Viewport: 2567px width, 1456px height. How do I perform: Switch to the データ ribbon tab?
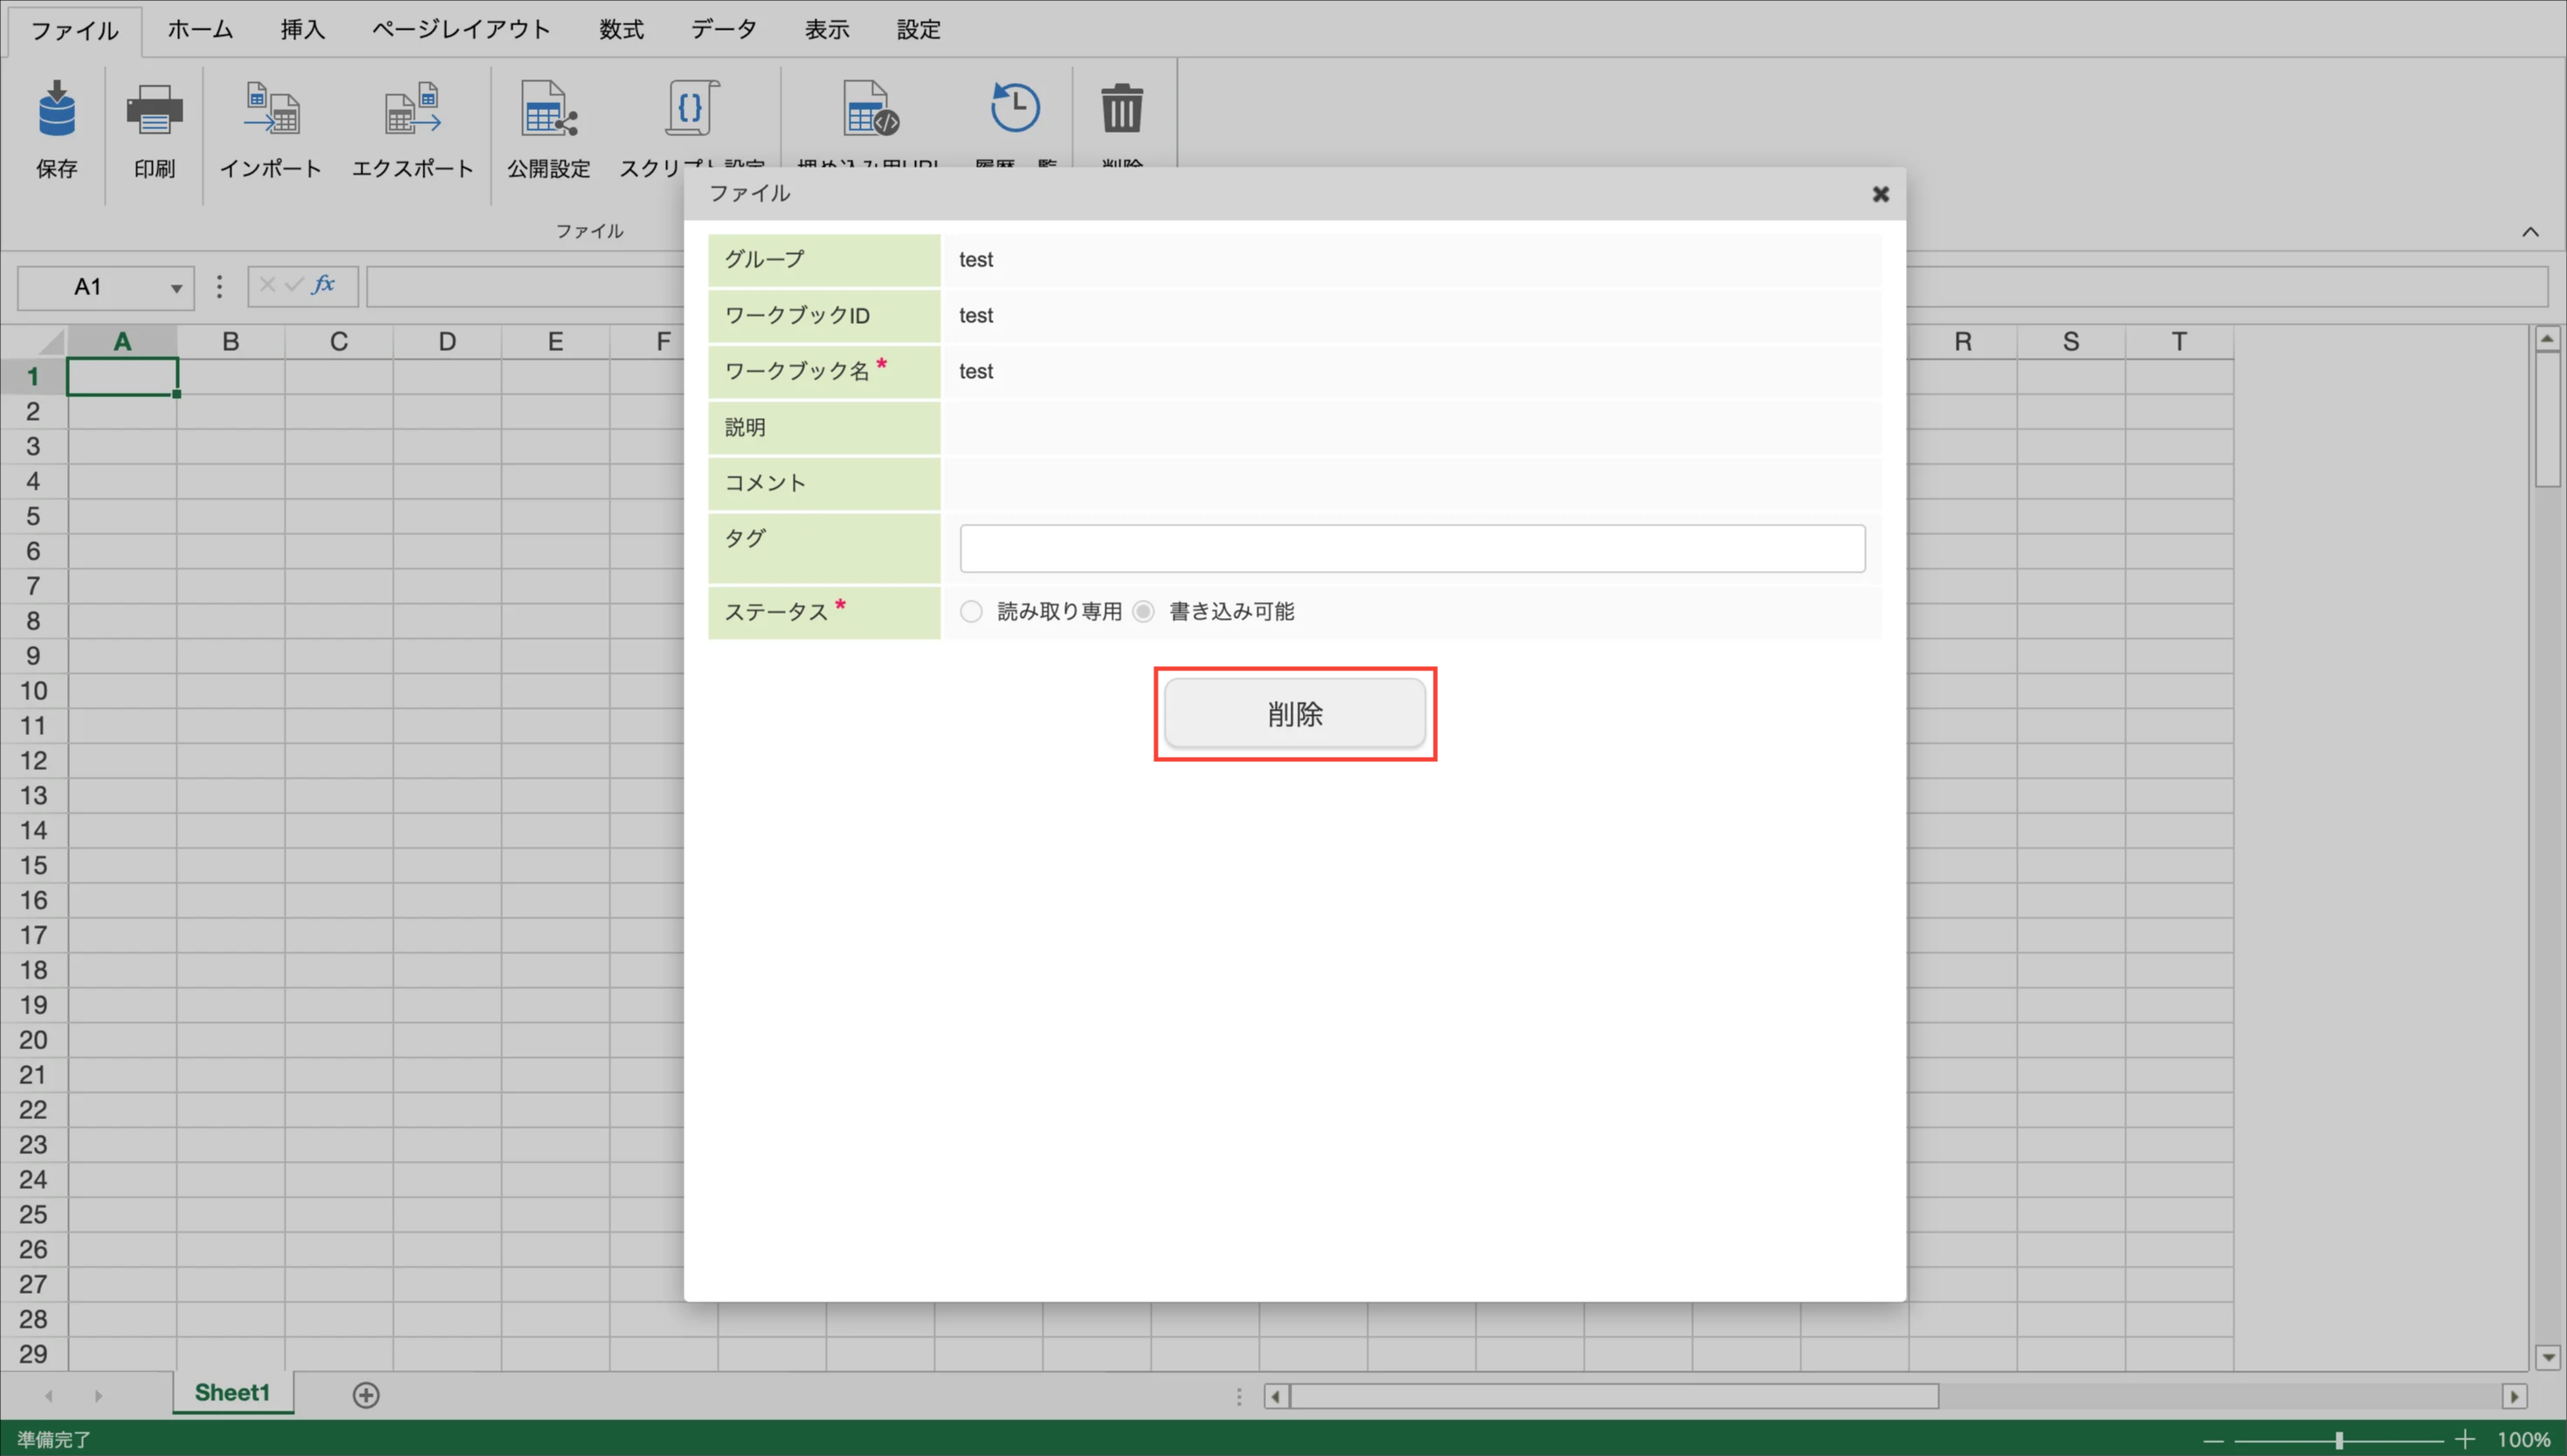click(723, 30)
